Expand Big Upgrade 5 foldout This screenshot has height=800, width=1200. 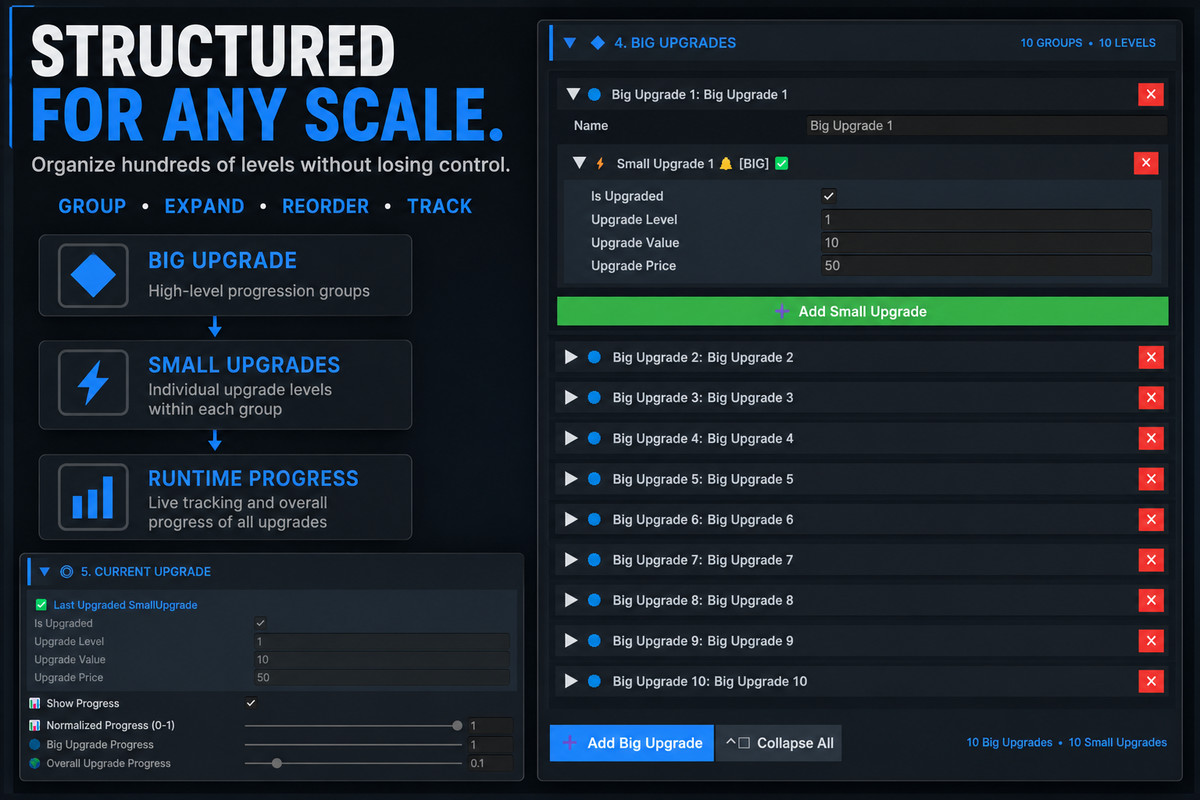(x=571, y=479)
